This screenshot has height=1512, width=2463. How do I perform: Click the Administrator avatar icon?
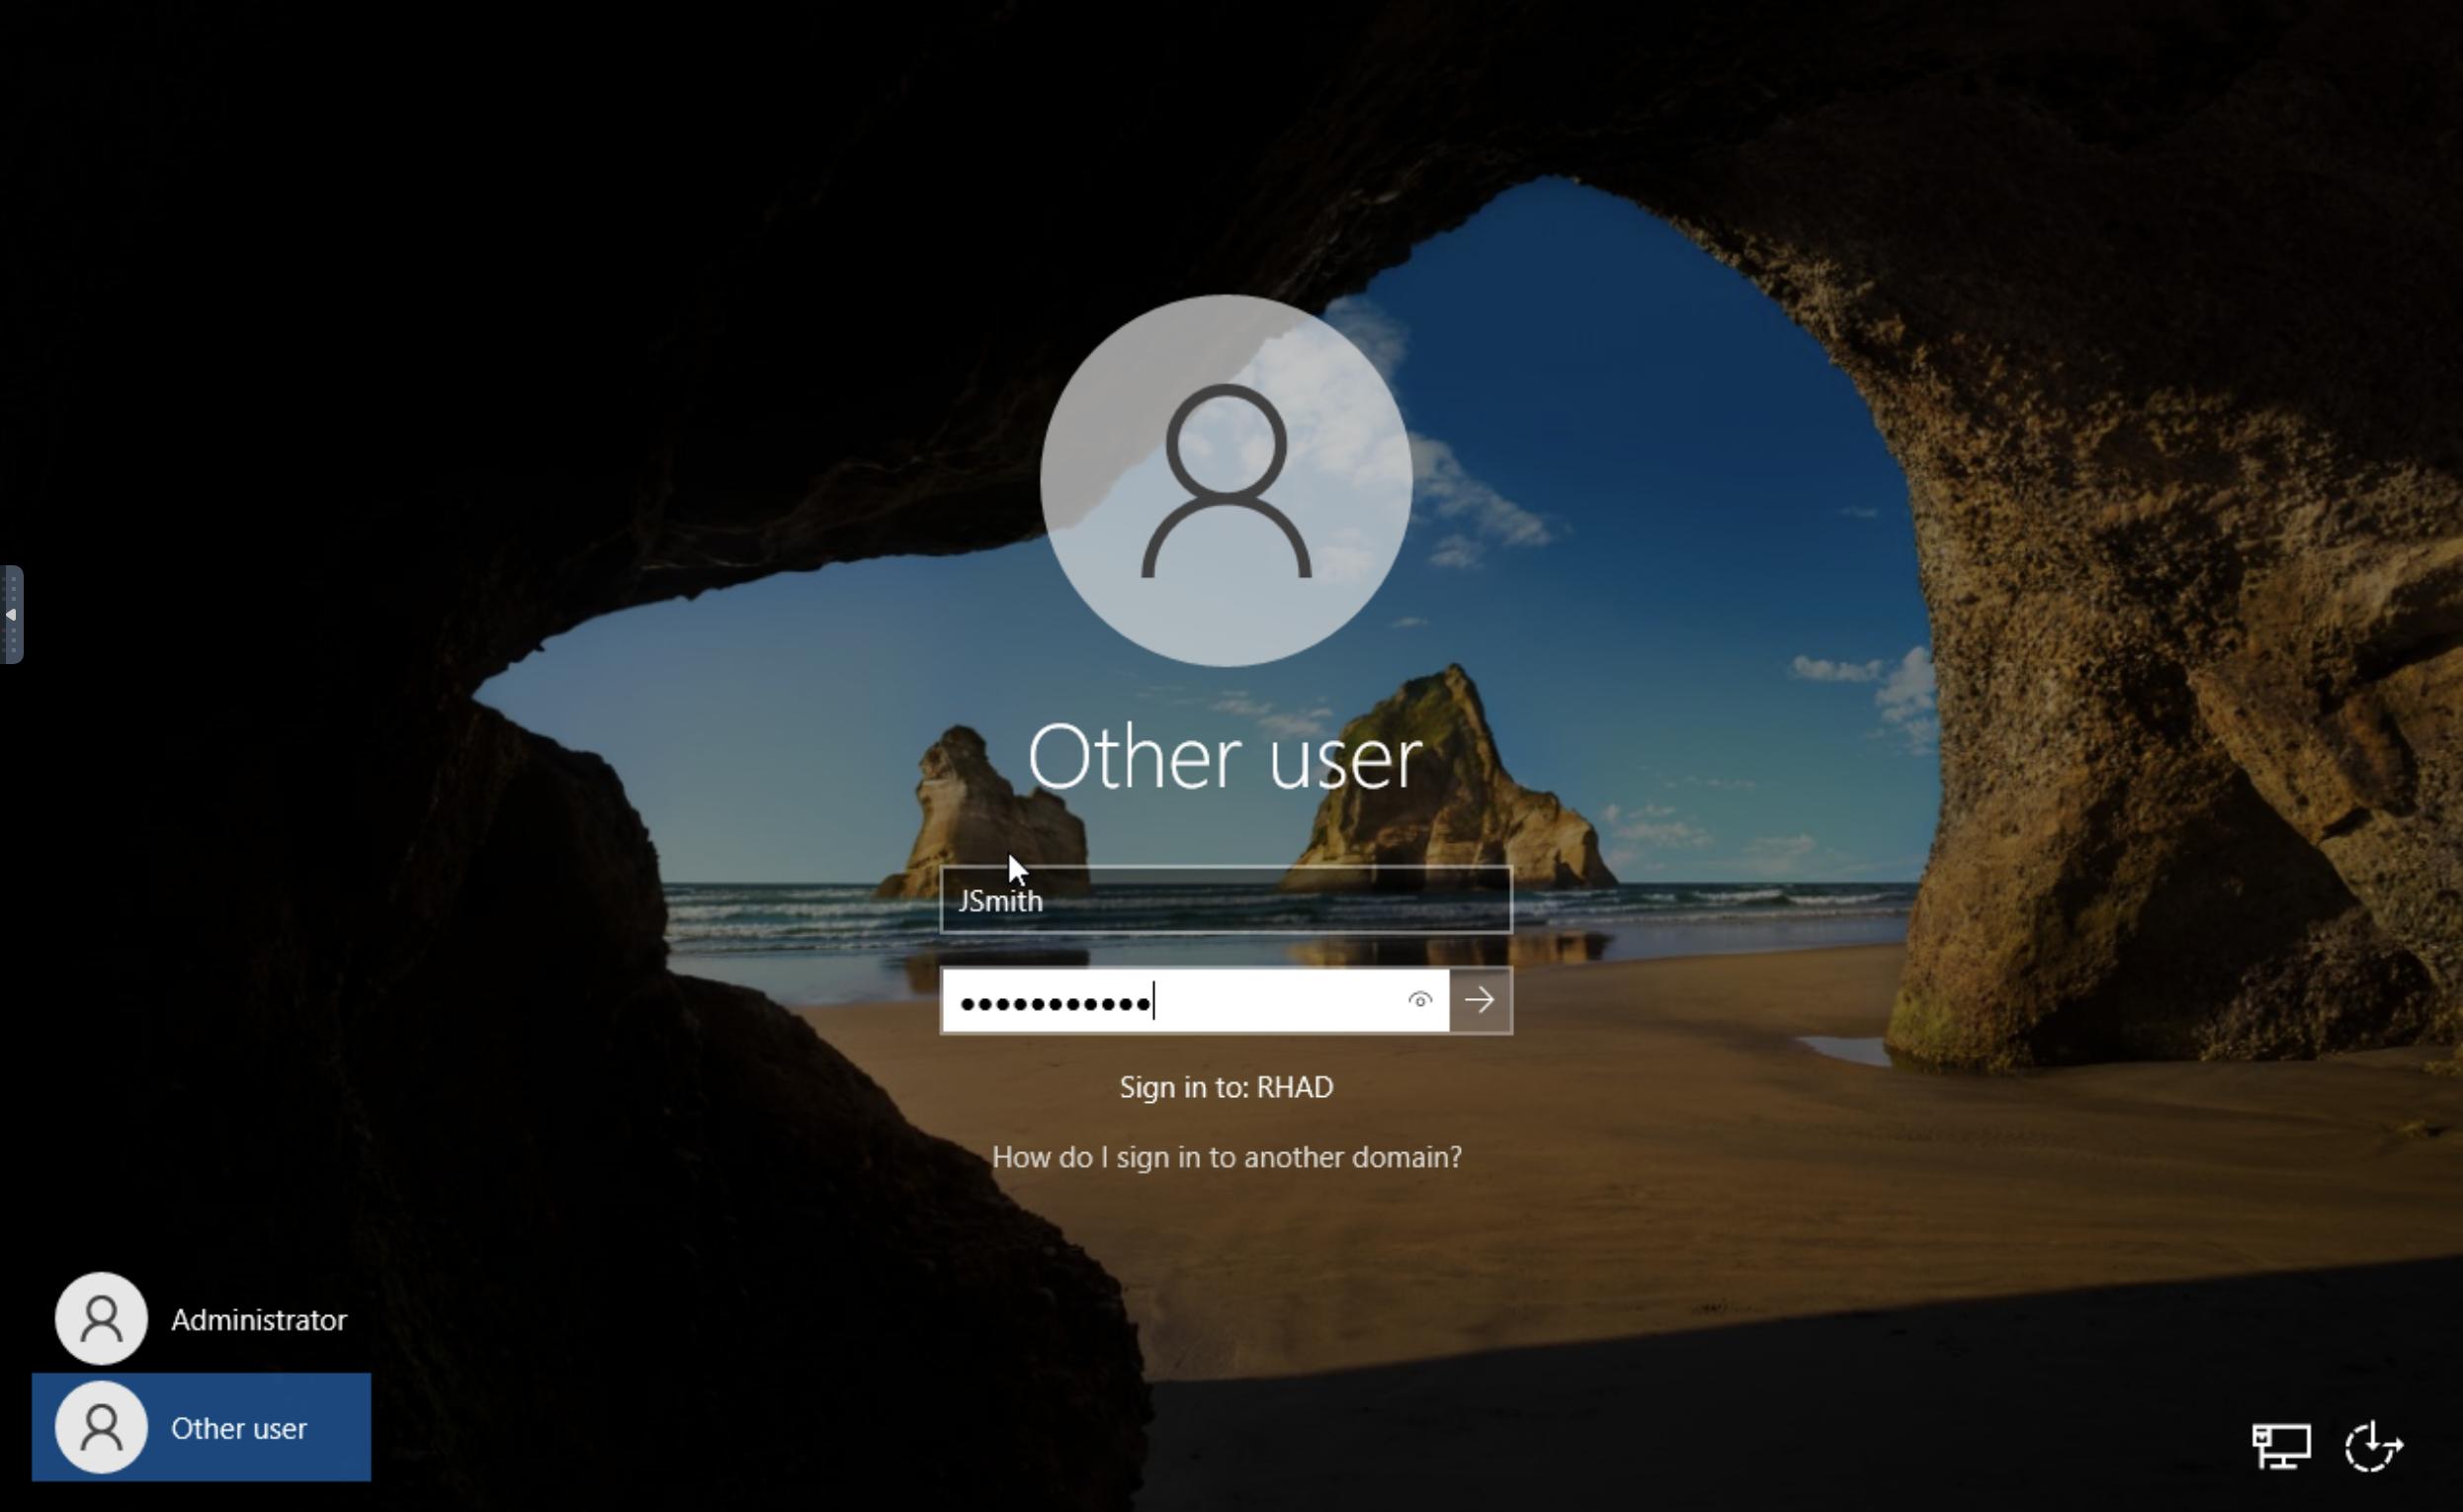coord(101,1319)
